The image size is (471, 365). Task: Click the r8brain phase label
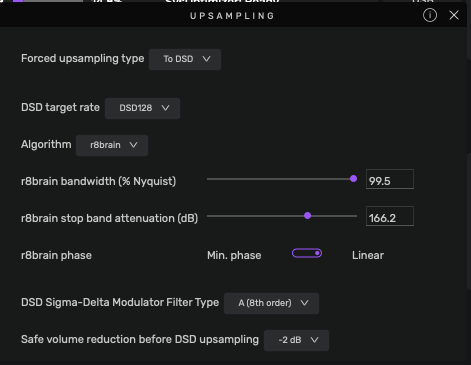click(x=56, y=255)
